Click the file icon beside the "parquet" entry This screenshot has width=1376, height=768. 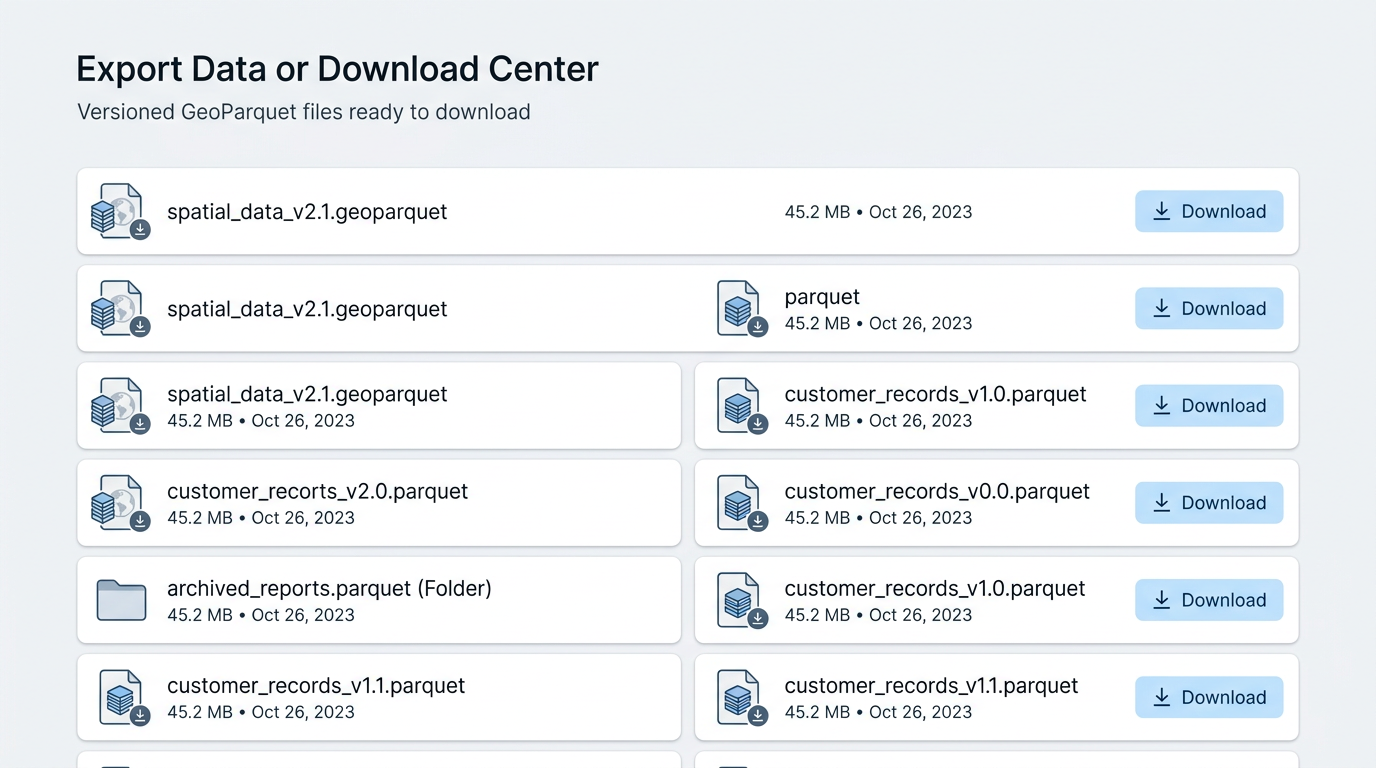coord(741,308)
